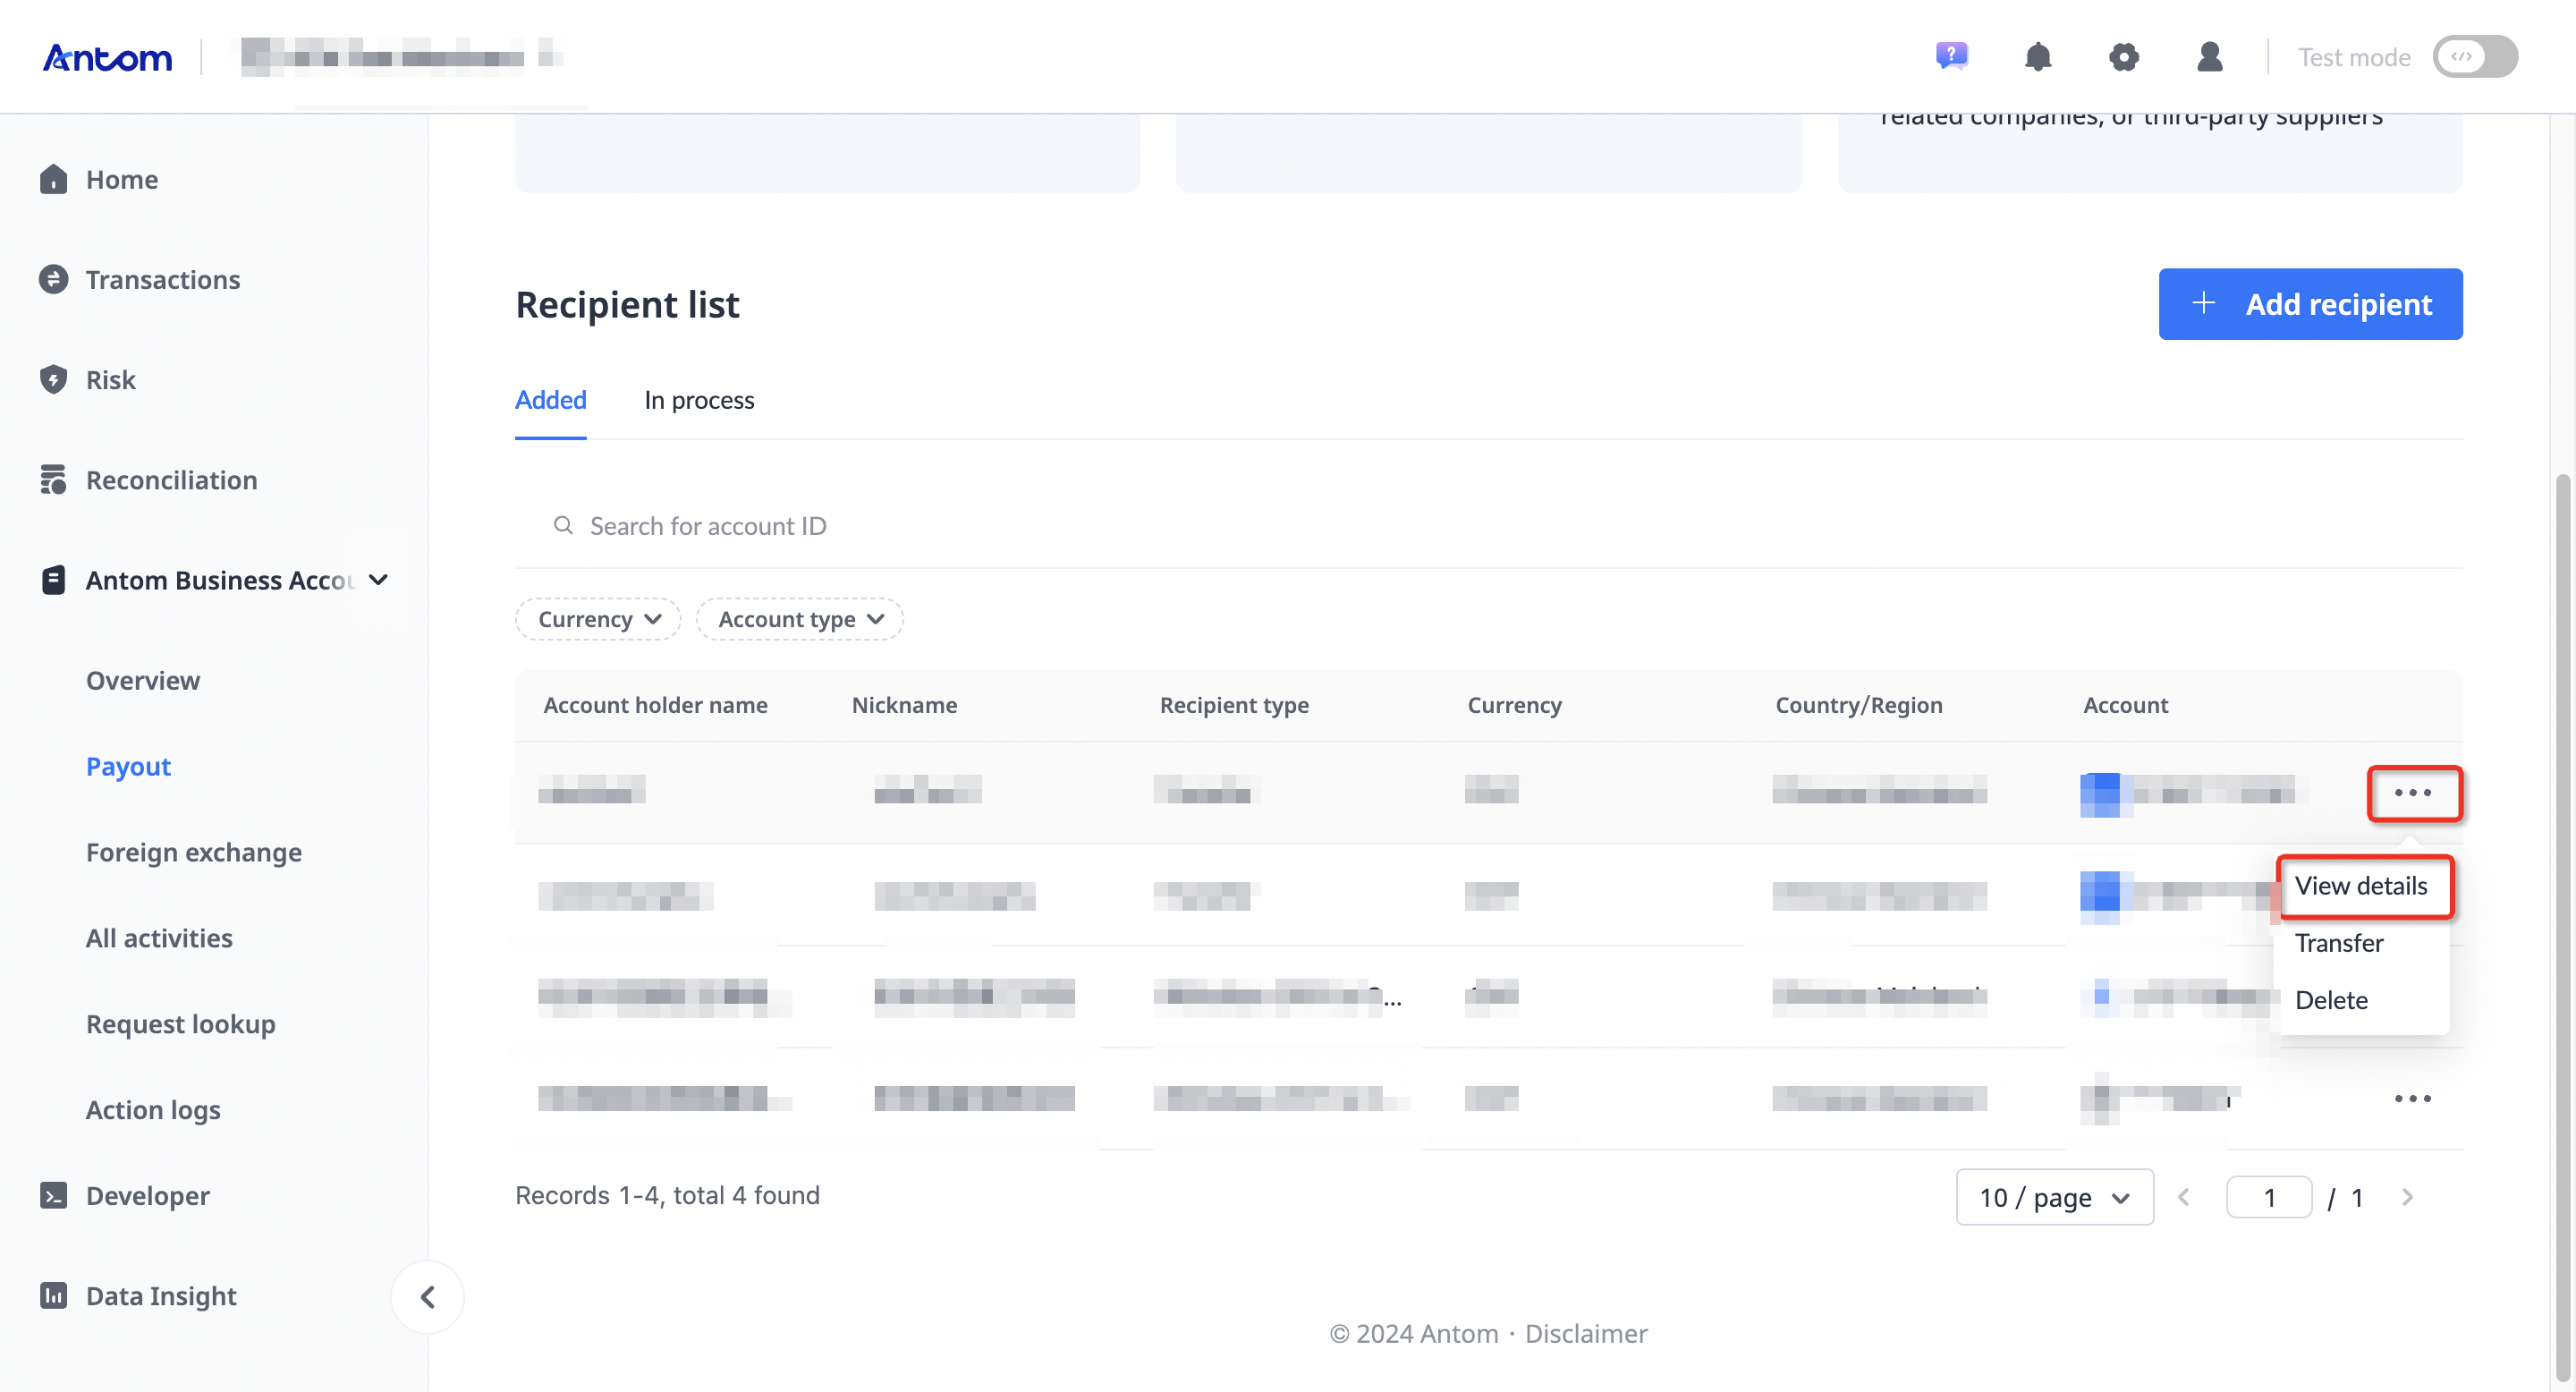Open the 10 / page dropdown
The width and height of the screenshot is (2576, 1392).
(2055, 1197)
